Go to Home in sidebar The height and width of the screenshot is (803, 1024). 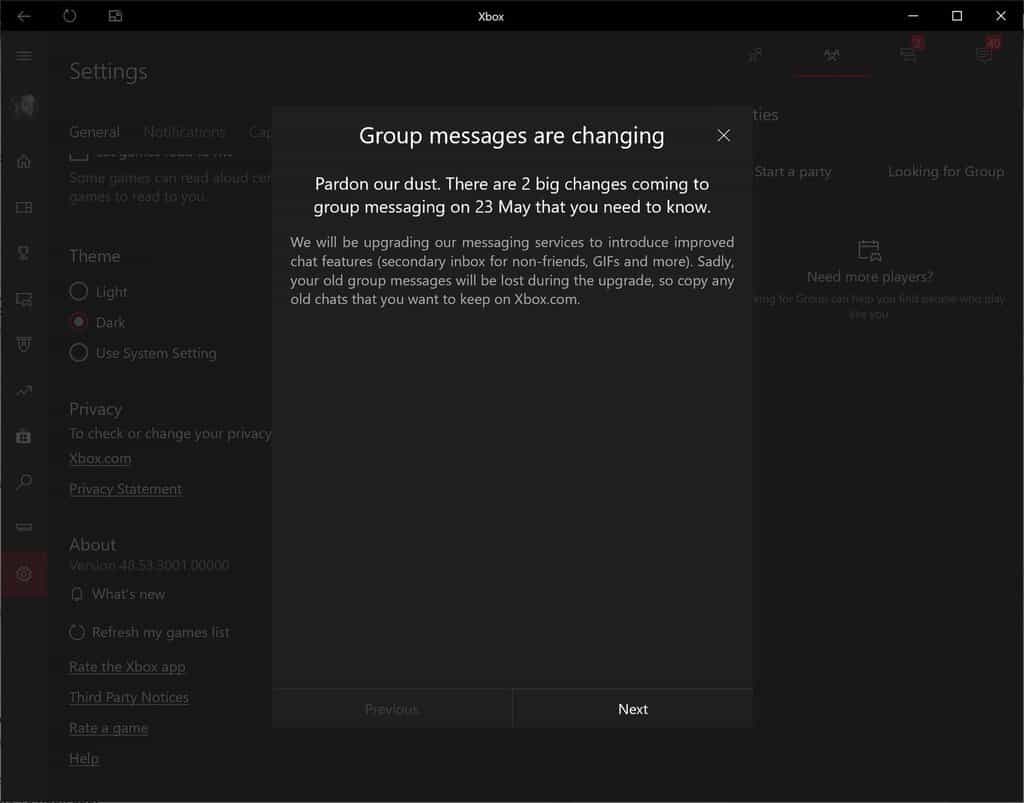point(24,161)
